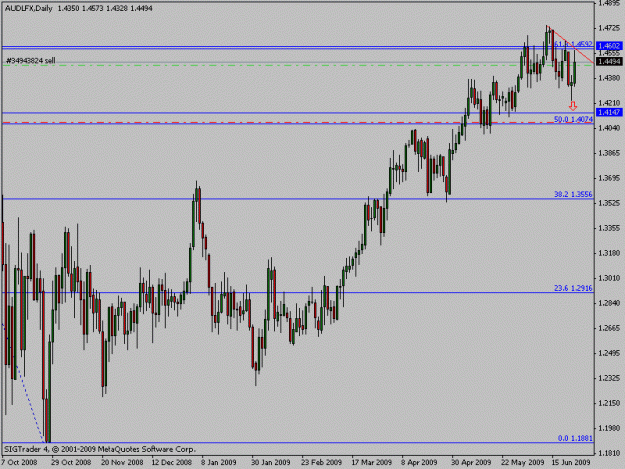Click the 1.3355 price scale value
Image resolution: width=625 pixels, height=469 pixels.
coord(610,228)
